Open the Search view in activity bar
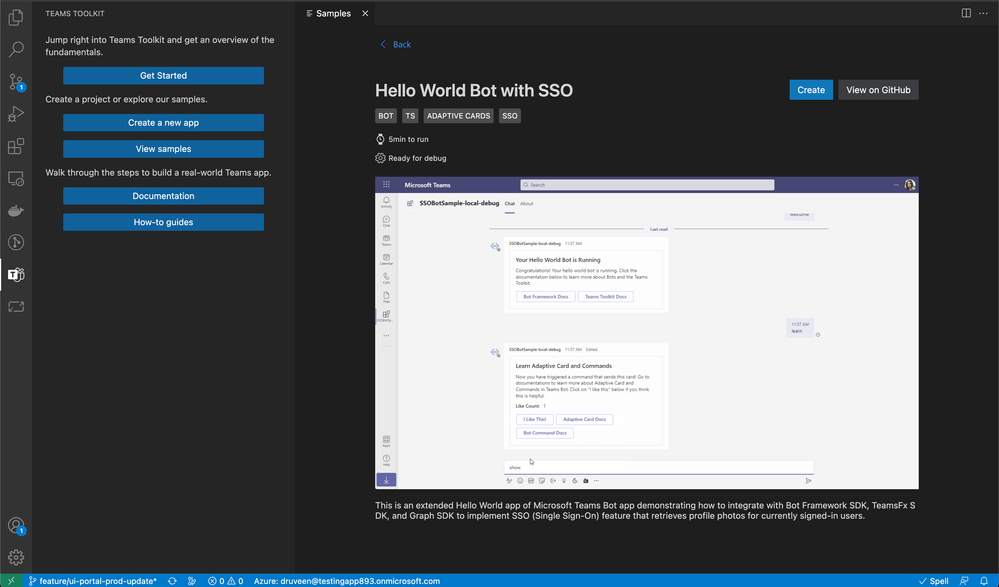Image resolution: width=999 pixels, height=587 pixels. click(16, 49)
